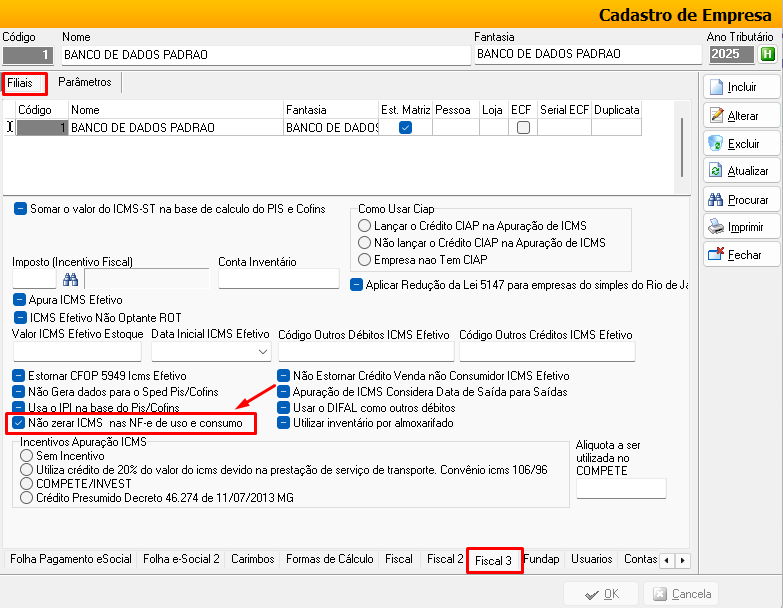This screenshot has width=783, height=608.
Task: Click the Fantasia input field
Action: coord(588,54)
